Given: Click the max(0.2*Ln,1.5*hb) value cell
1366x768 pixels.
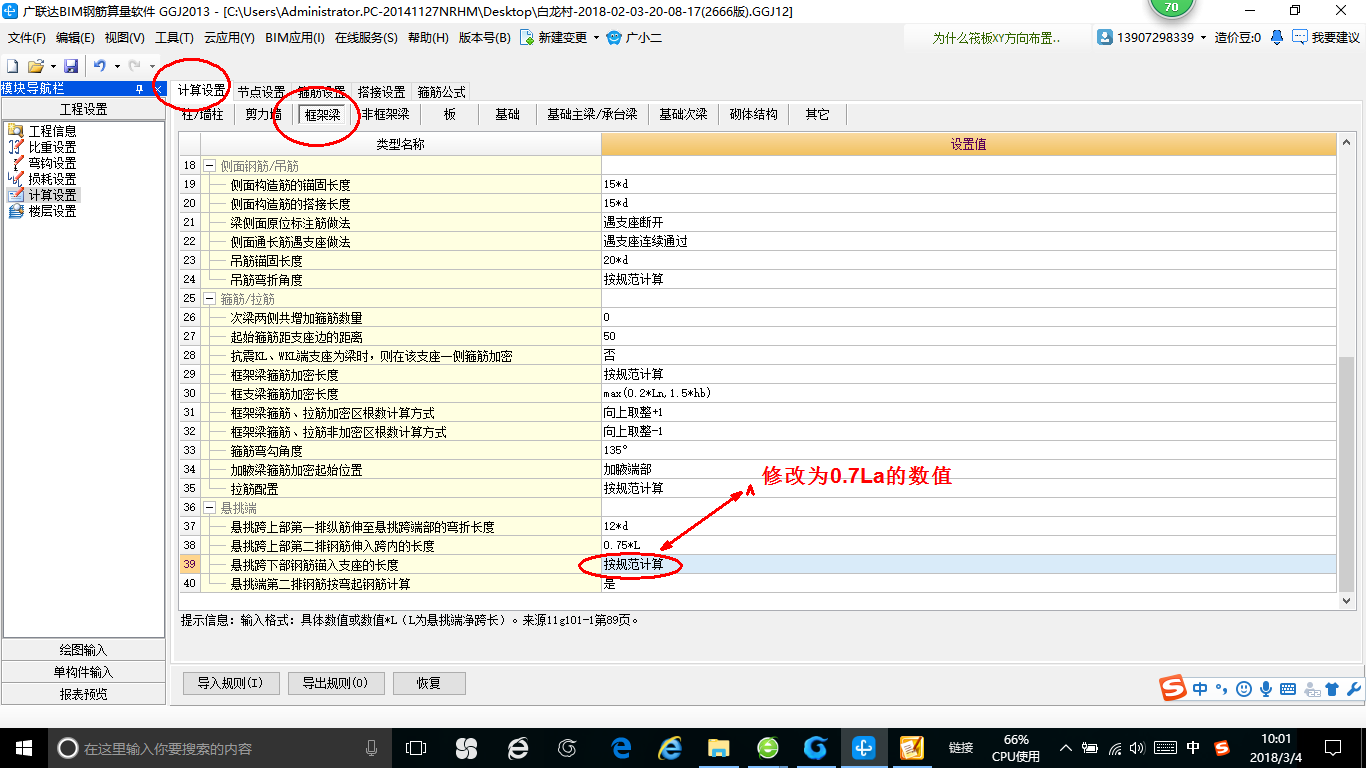Looking at the screenshot, I should click(968, 394).
